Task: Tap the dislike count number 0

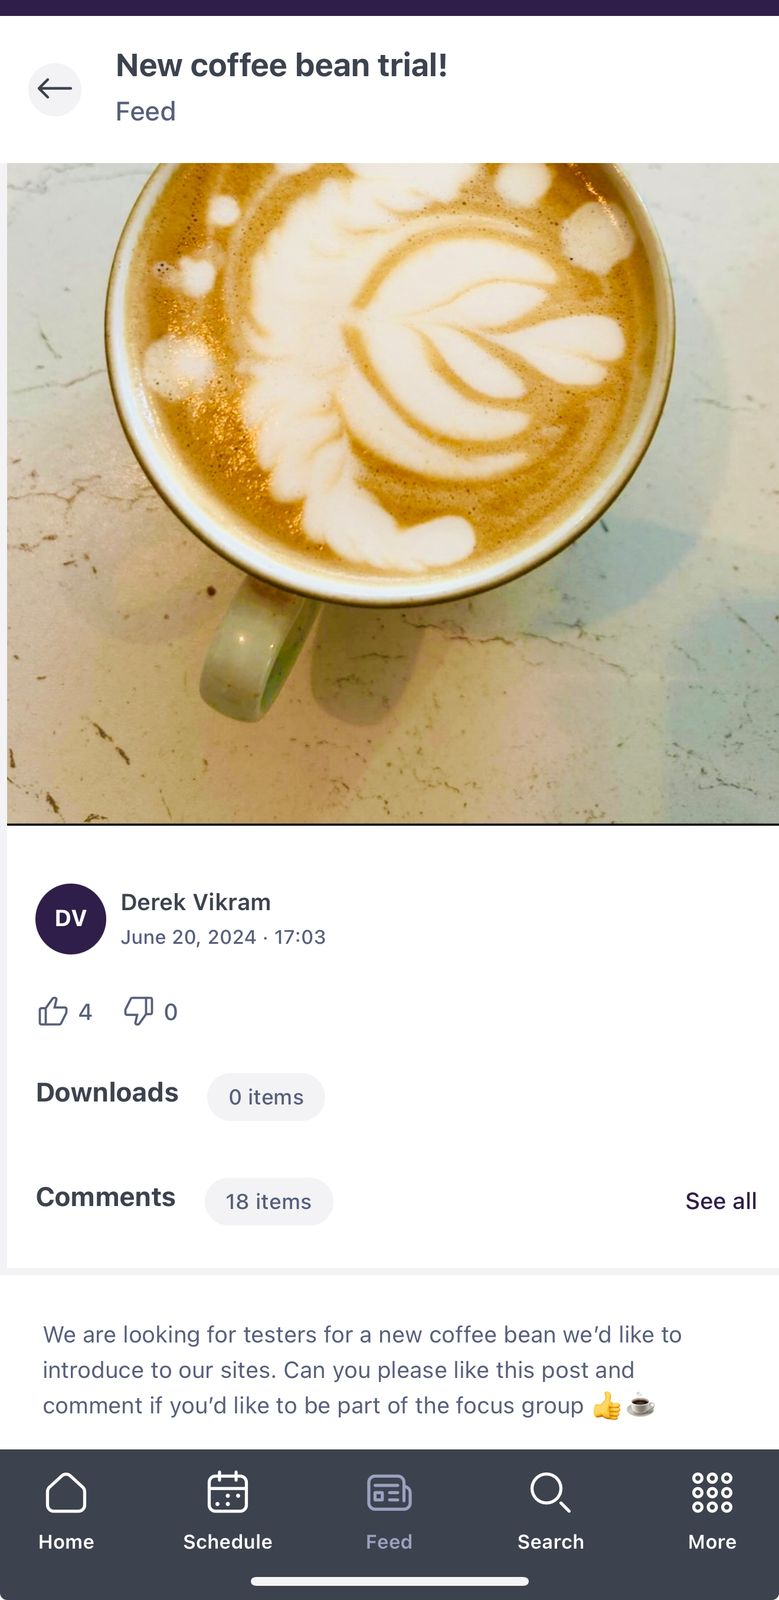Action: (x=171, y=1012)
